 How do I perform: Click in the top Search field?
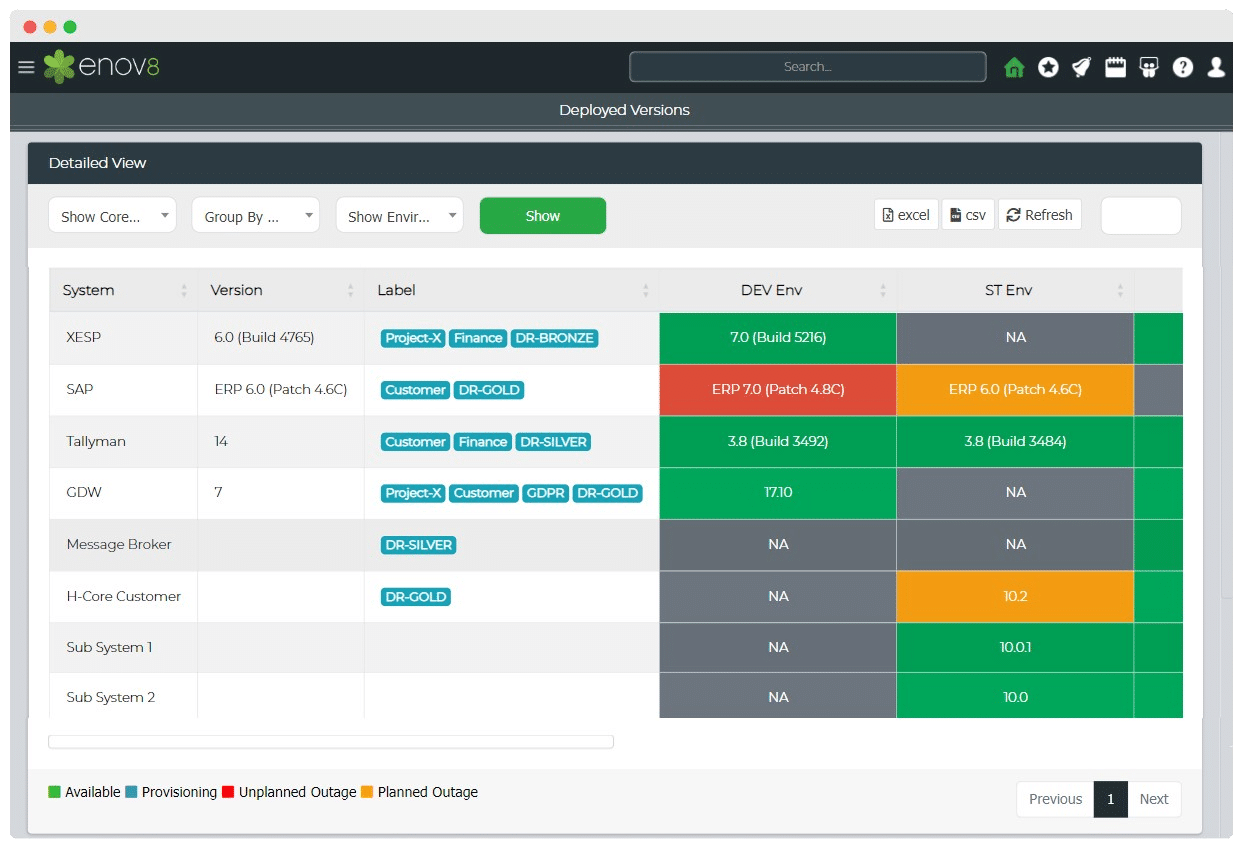point(807,67)
